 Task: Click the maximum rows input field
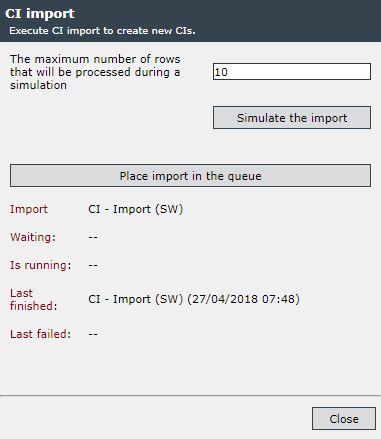[292, 72]
